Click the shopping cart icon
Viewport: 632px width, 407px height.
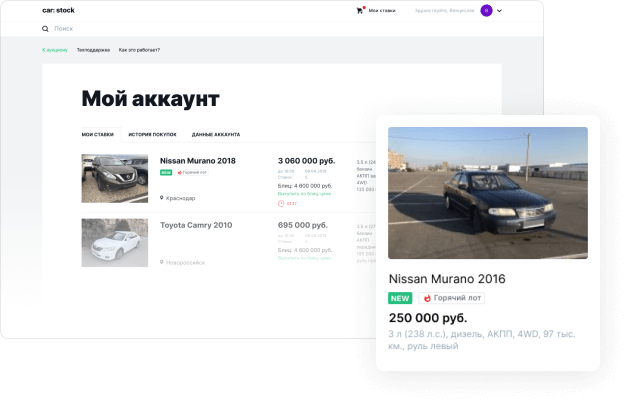pos(360,10)
